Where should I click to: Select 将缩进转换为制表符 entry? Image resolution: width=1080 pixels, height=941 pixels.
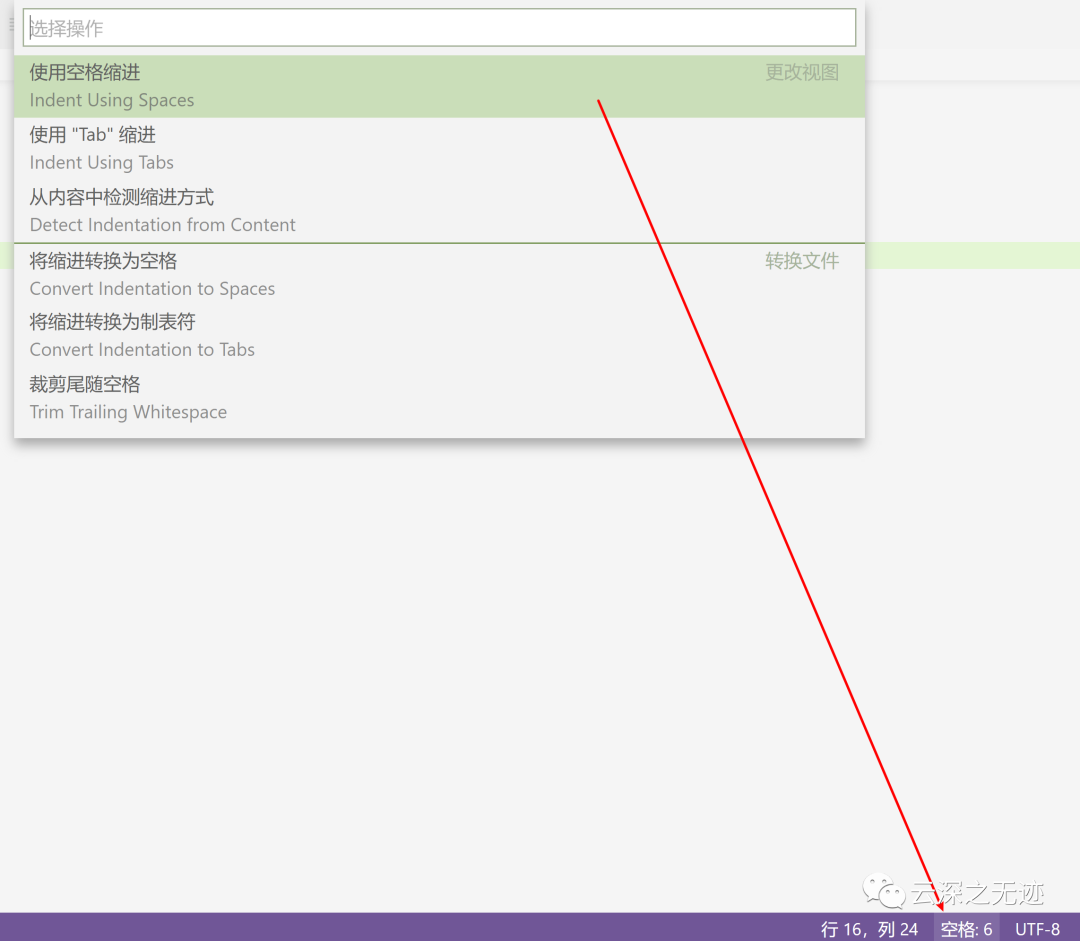tap(439, 335)
